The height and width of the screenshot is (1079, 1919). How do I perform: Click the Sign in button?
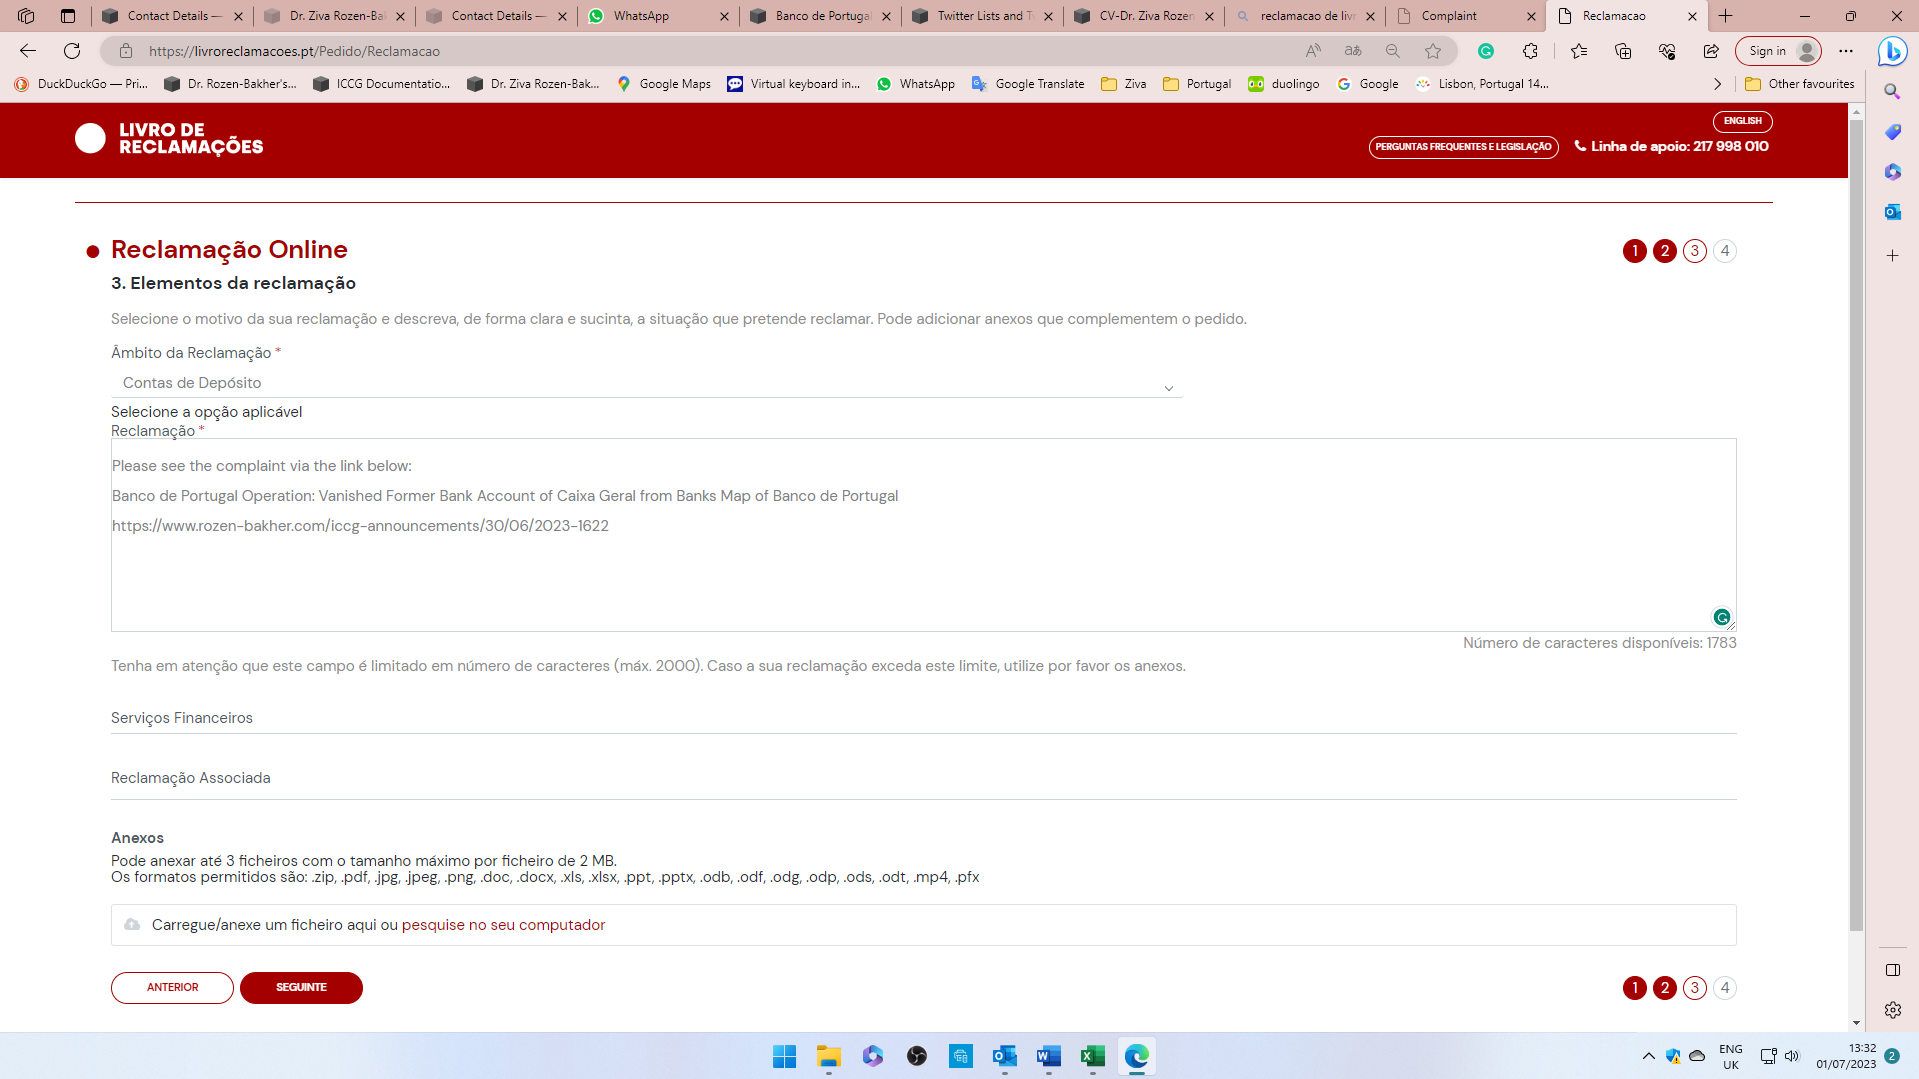click(x=1778, y=51)
